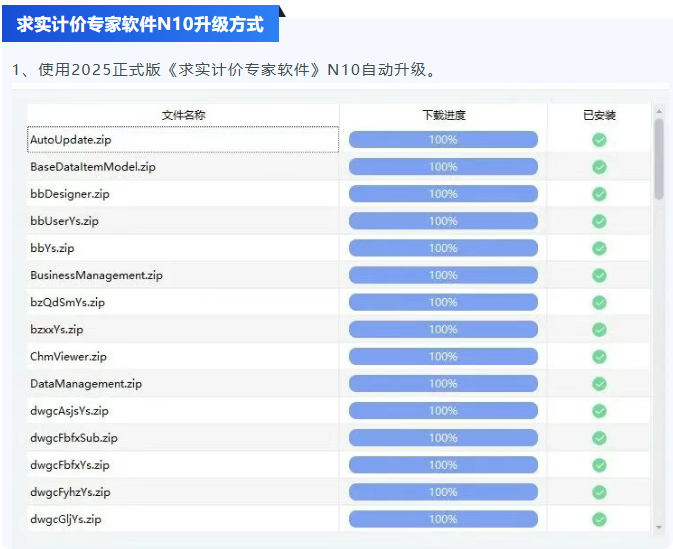This screenshot has width=673, height=549.
Task: Select the bbDesigner.zip file name
Action: click(x=70, y=194)
